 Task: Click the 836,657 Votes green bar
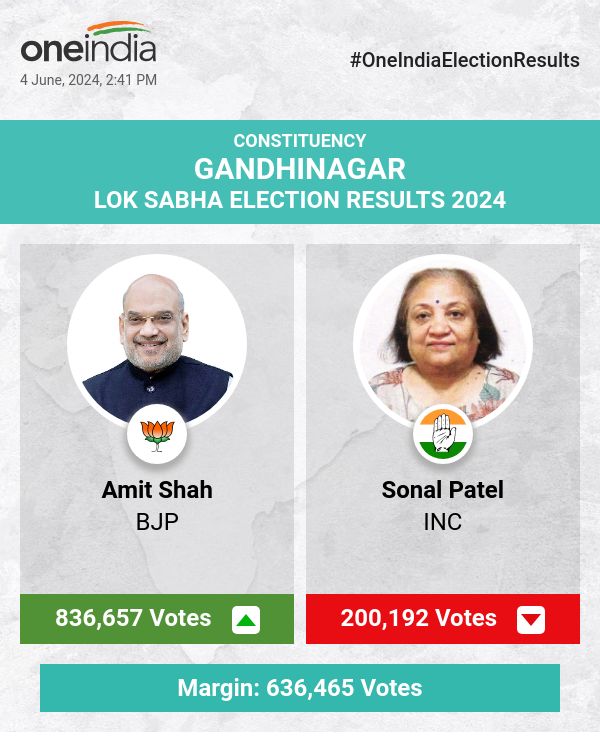click(x=134, y=618)
